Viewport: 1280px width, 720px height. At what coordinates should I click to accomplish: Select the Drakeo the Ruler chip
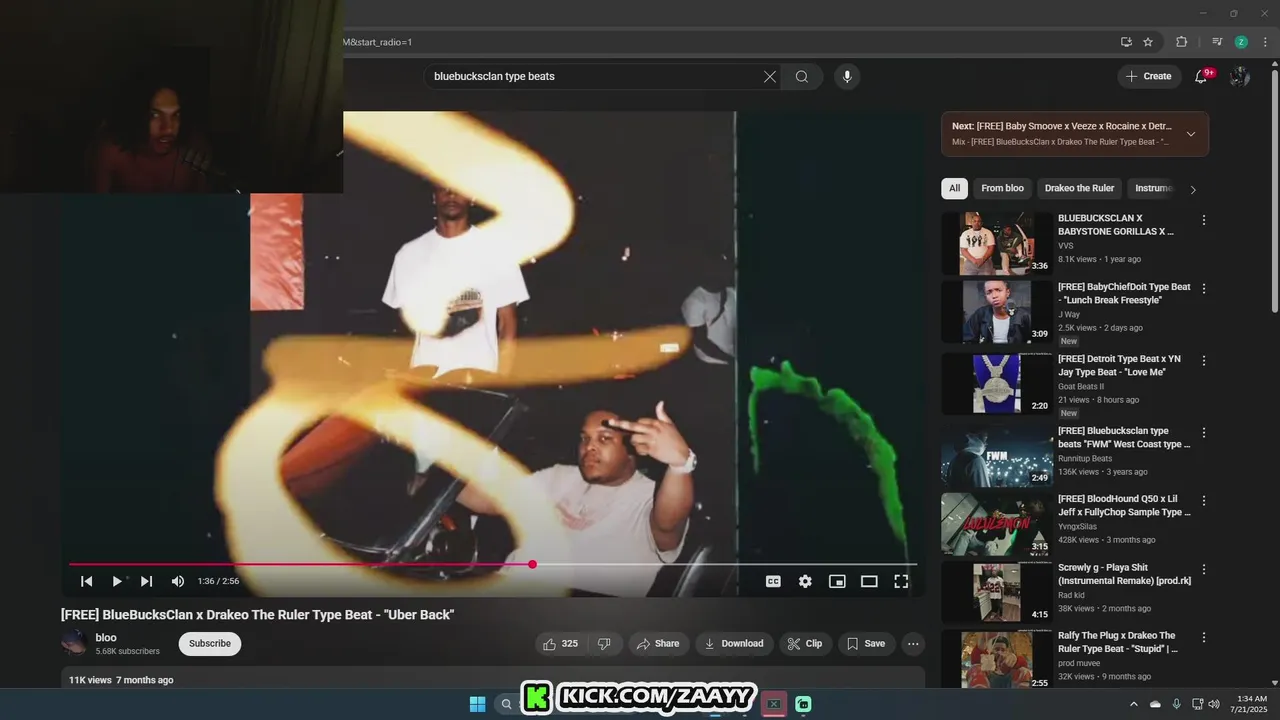click(x=1079, y=188)
